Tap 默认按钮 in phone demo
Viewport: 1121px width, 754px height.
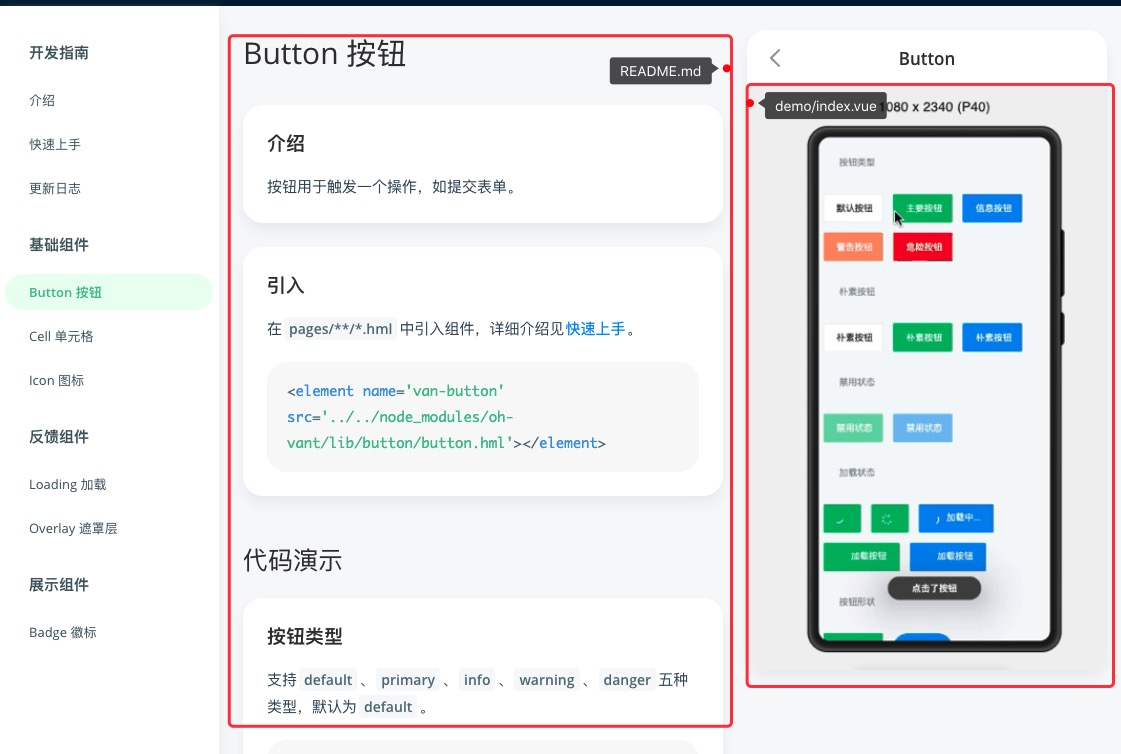(x=853, y=208)
